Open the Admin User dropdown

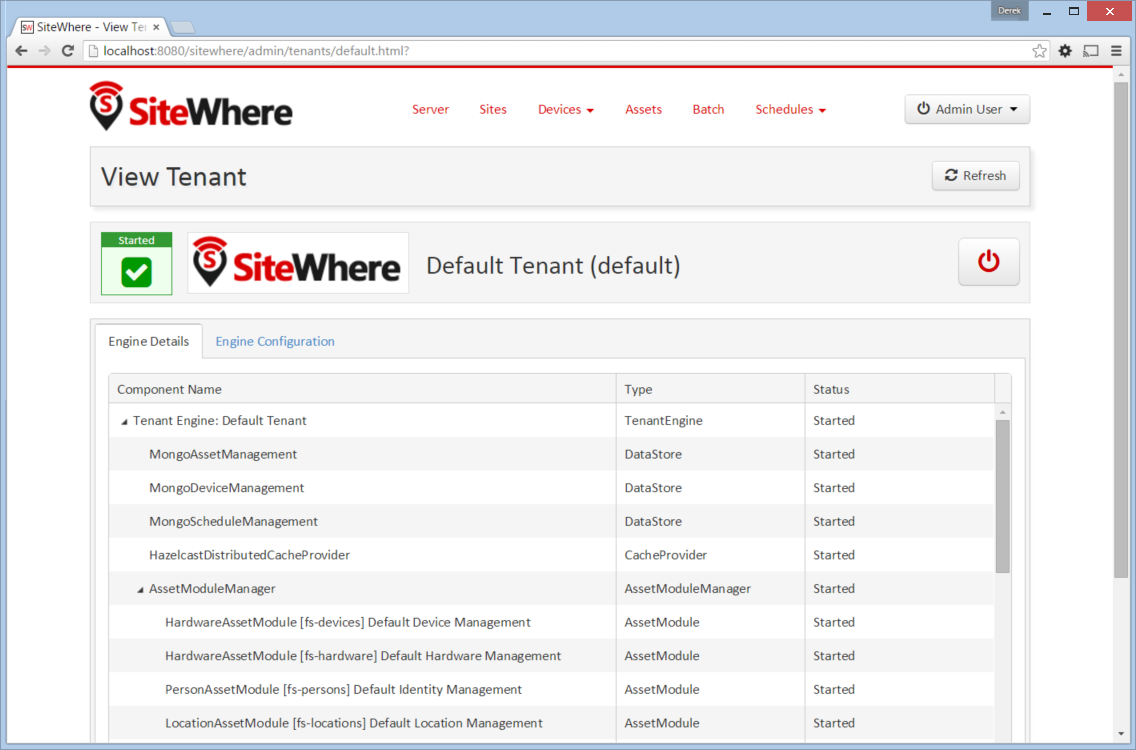[x=966, y=109]
